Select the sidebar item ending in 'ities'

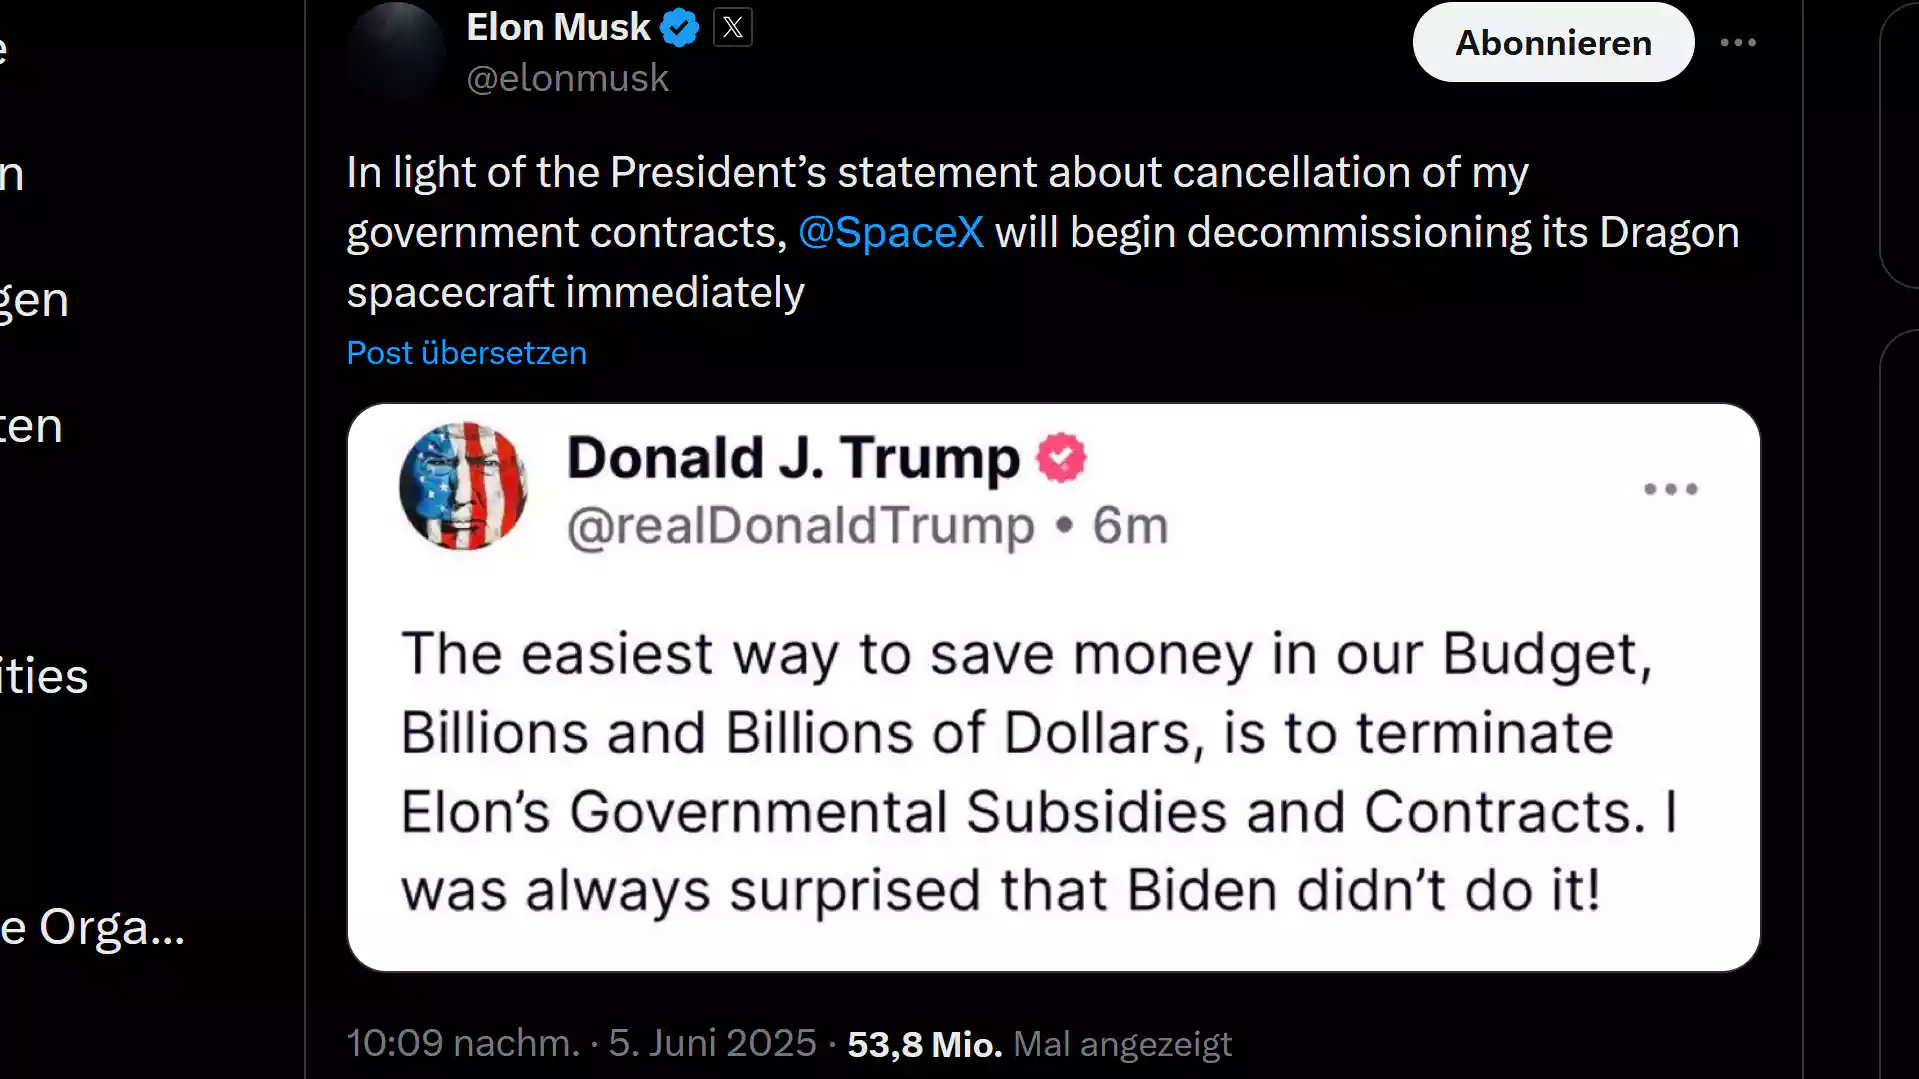point(45,676)
